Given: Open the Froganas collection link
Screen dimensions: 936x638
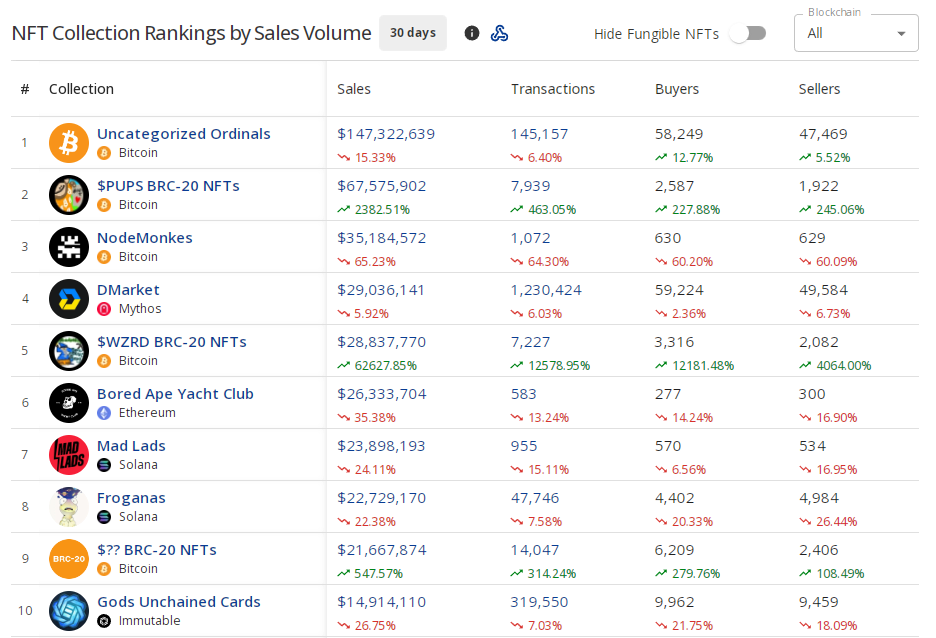Looking at the screenshot, I should pos(131,497).
